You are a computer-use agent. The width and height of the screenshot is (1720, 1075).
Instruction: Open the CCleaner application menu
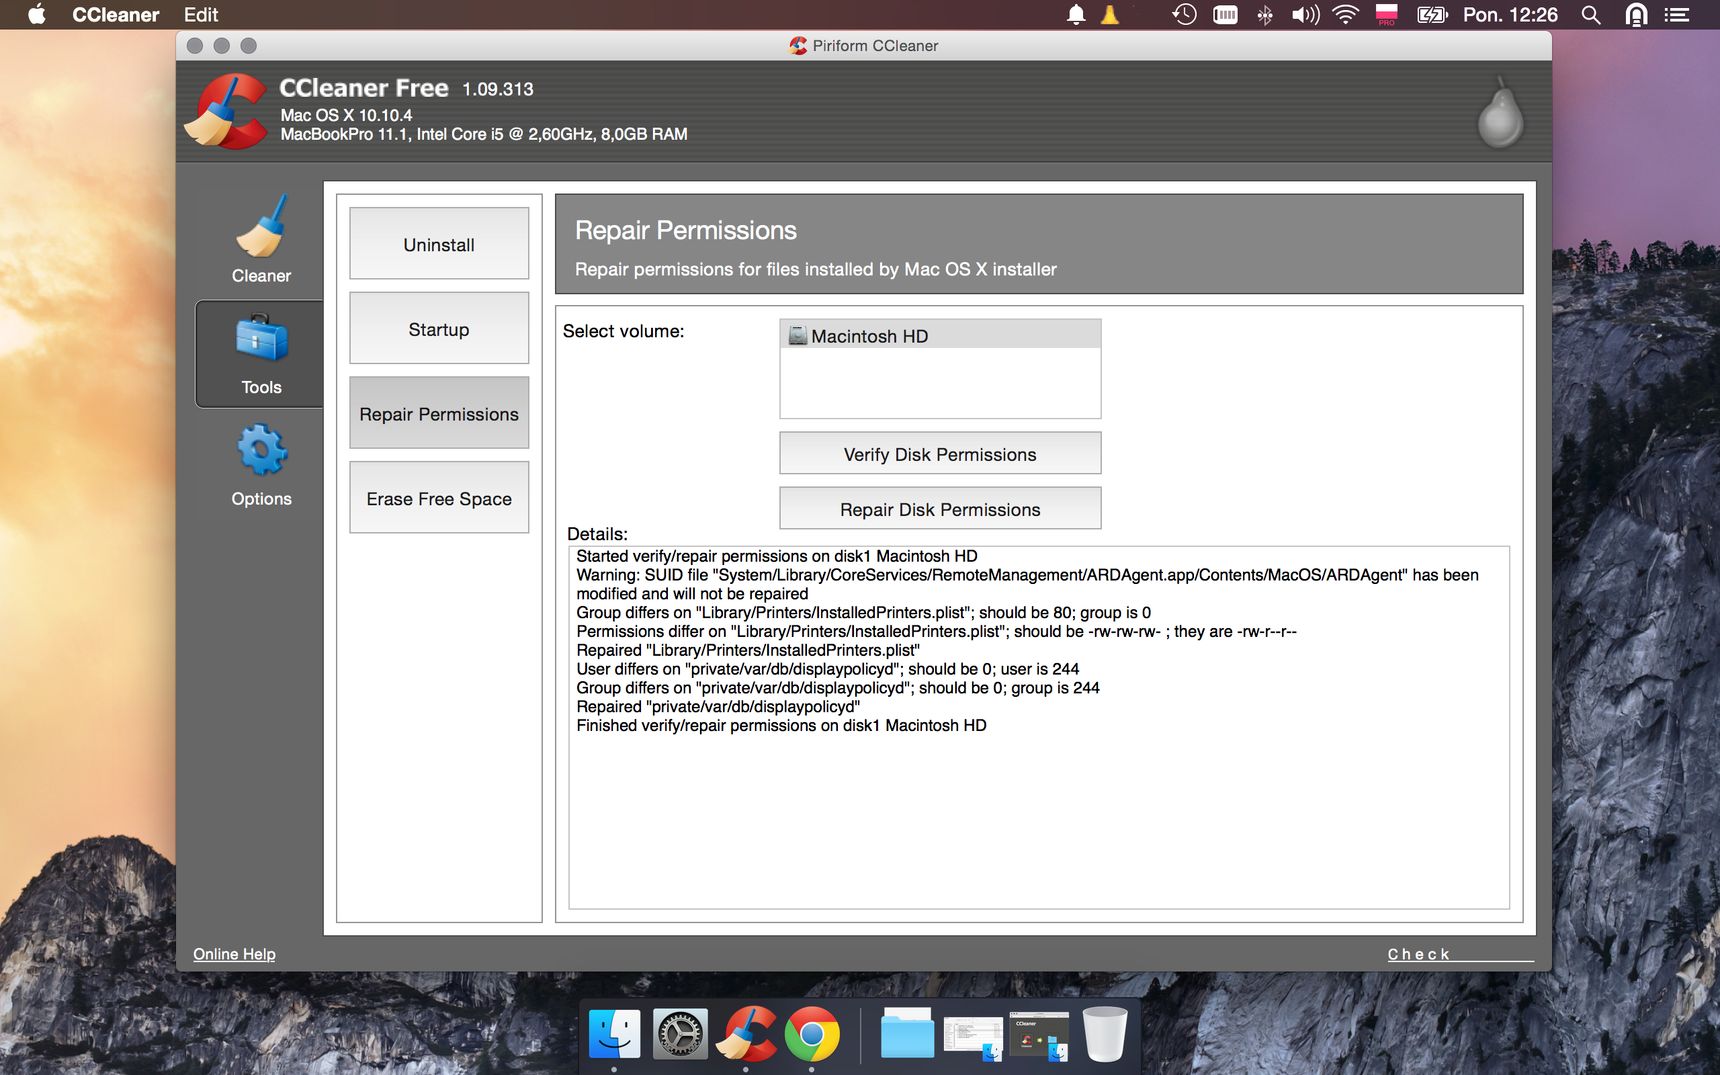[115, 14]
